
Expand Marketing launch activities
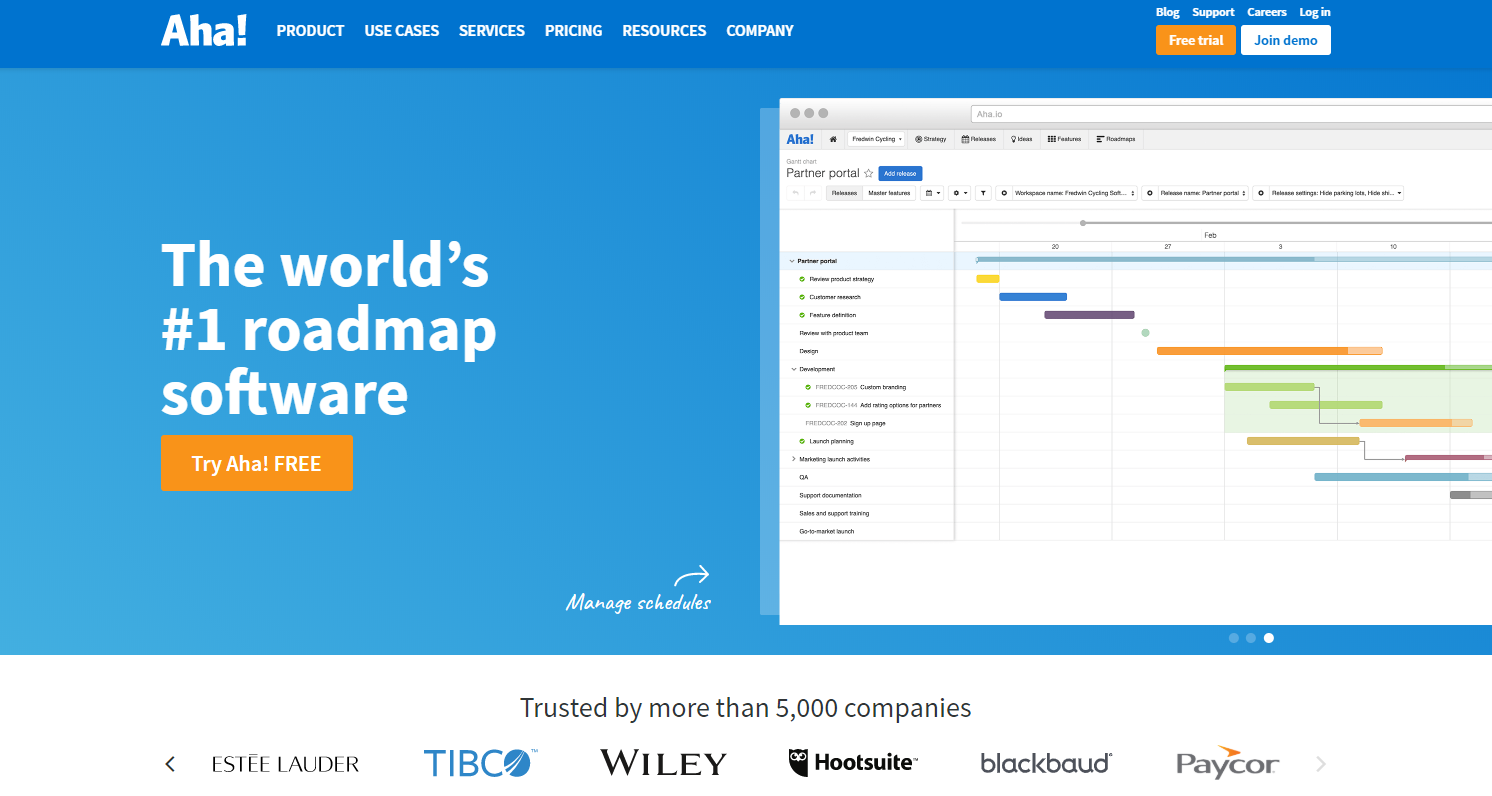(794, 459)
